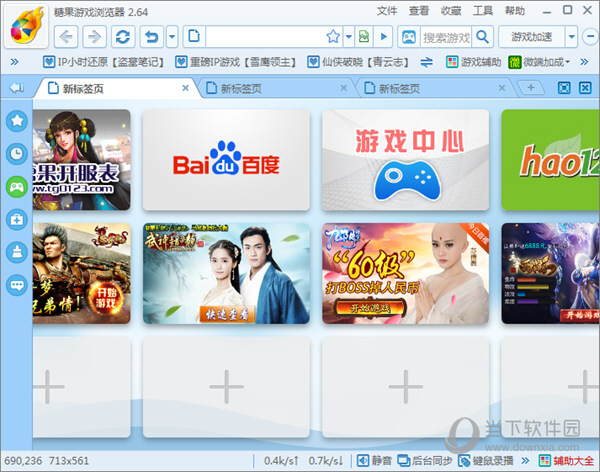Click the close-all-tabs X icon in tab bar
The width and height of the screenshot is (600, 472).
click(585, 88)
